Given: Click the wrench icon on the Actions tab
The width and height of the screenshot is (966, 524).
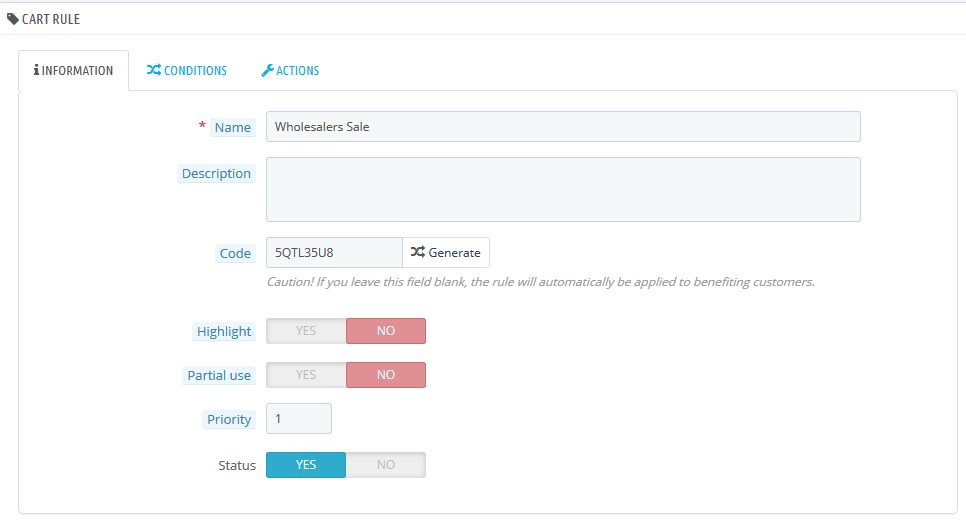Looking at the screenshot, I should tap(267, 71).
